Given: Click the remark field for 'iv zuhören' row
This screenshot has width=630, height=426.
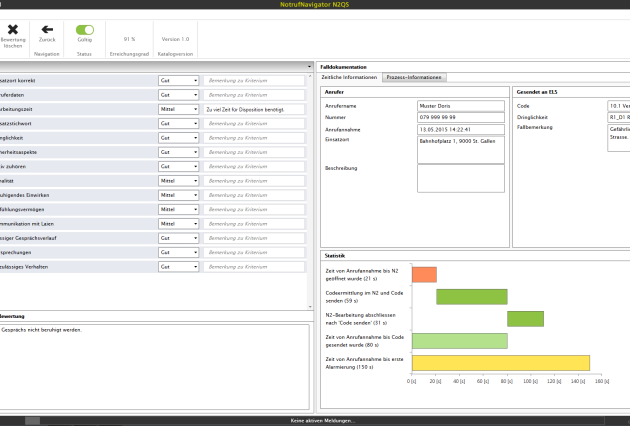Looking at the screenshot, I should (254, 166).
